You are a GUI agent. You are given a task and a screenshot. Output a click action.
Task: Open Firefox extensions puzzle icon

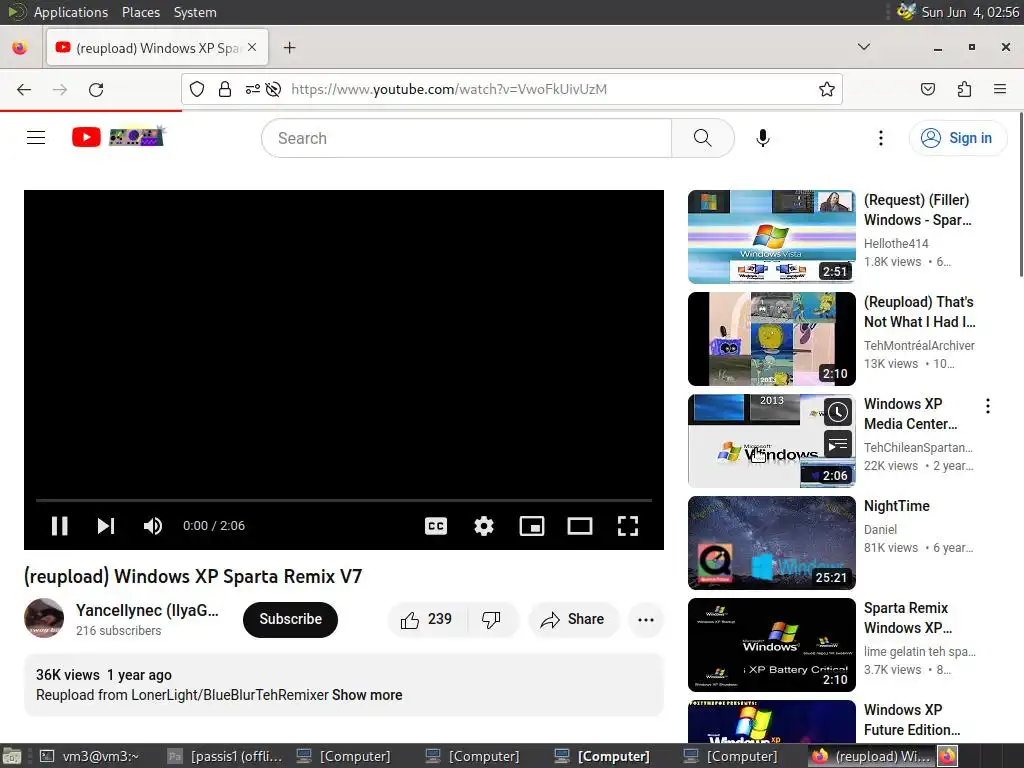click(x=964, y=89)
